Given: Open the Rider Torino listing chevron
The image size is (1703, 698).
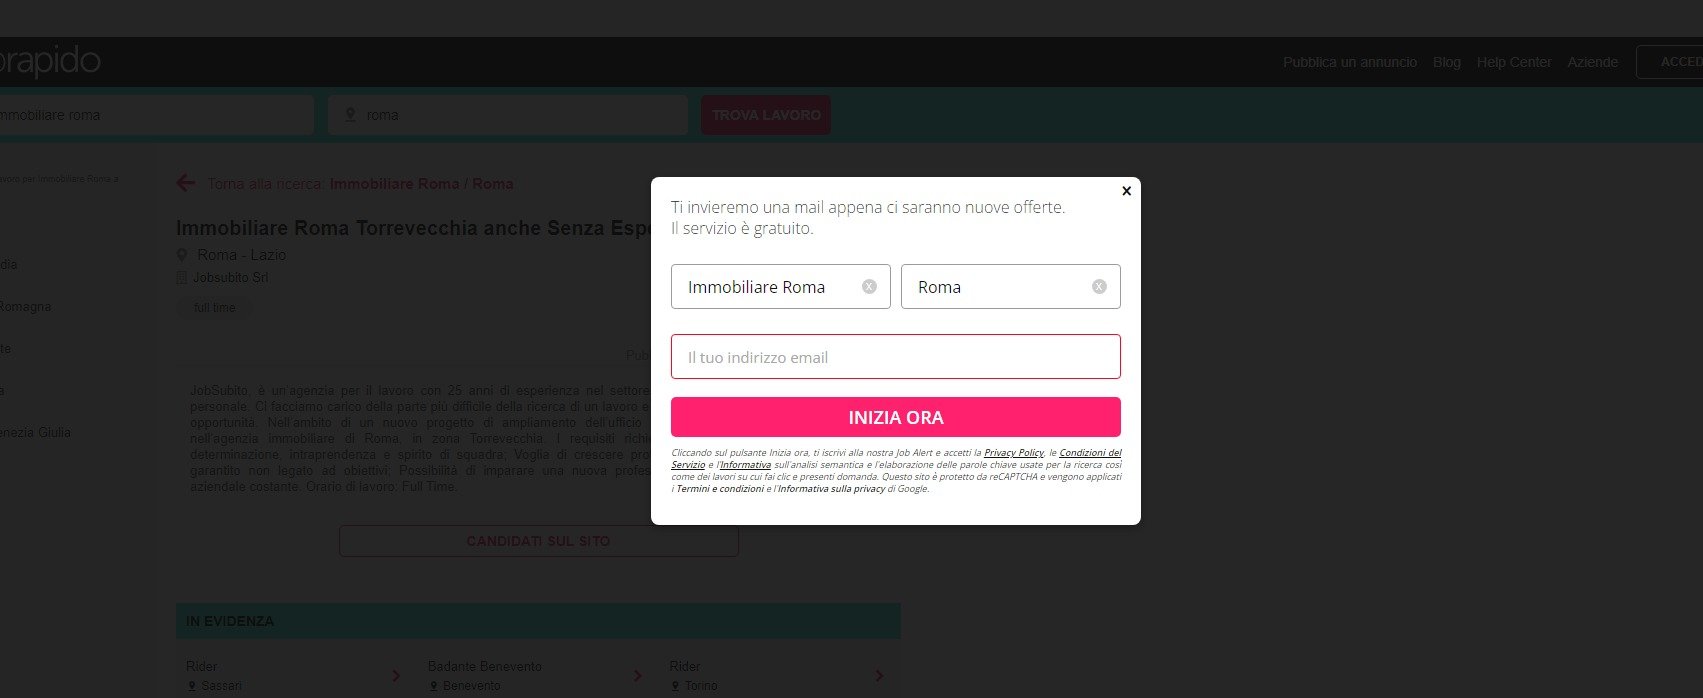Looking at the screenshot, I should (x=879, y=676).
